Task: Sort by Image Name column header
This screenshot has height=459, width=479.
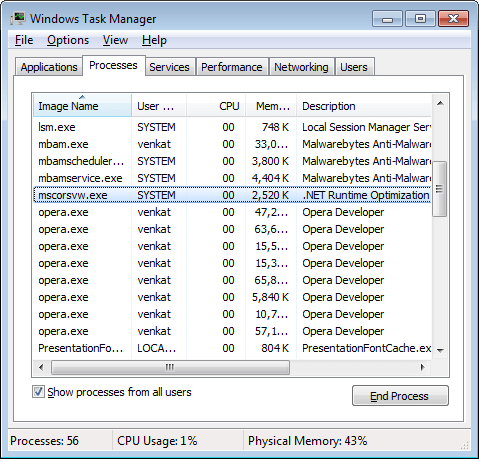Action: pyautogui.click(x=82, y=106)
